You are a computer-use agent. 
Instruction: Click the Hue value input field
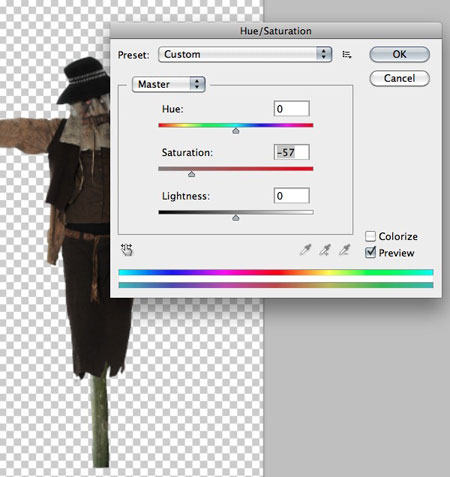pyautogui.click(x=292, y=109)
